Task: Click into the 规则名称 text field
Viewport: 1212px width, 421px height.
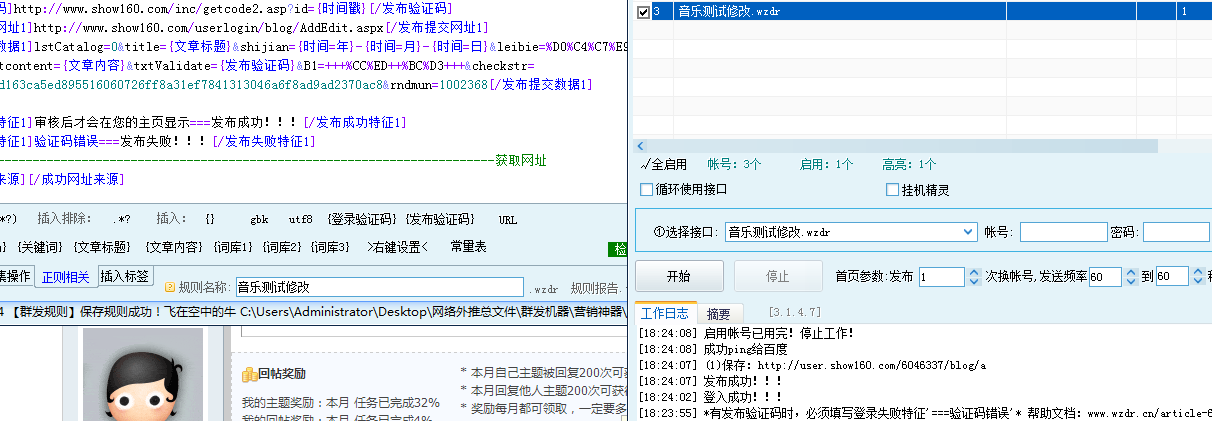Action: coord(380,287)
